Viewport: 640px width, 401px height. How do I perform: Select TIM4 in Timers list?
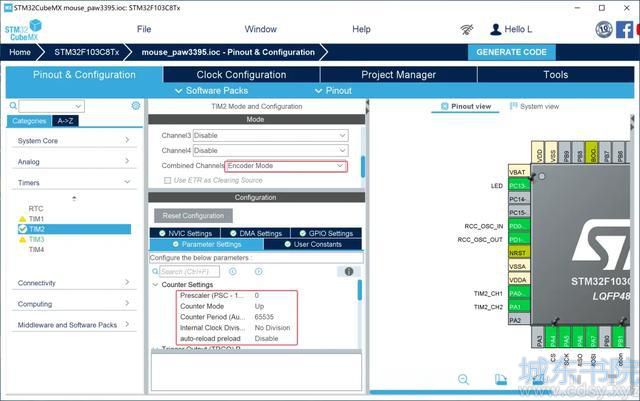tap(36, 250)
